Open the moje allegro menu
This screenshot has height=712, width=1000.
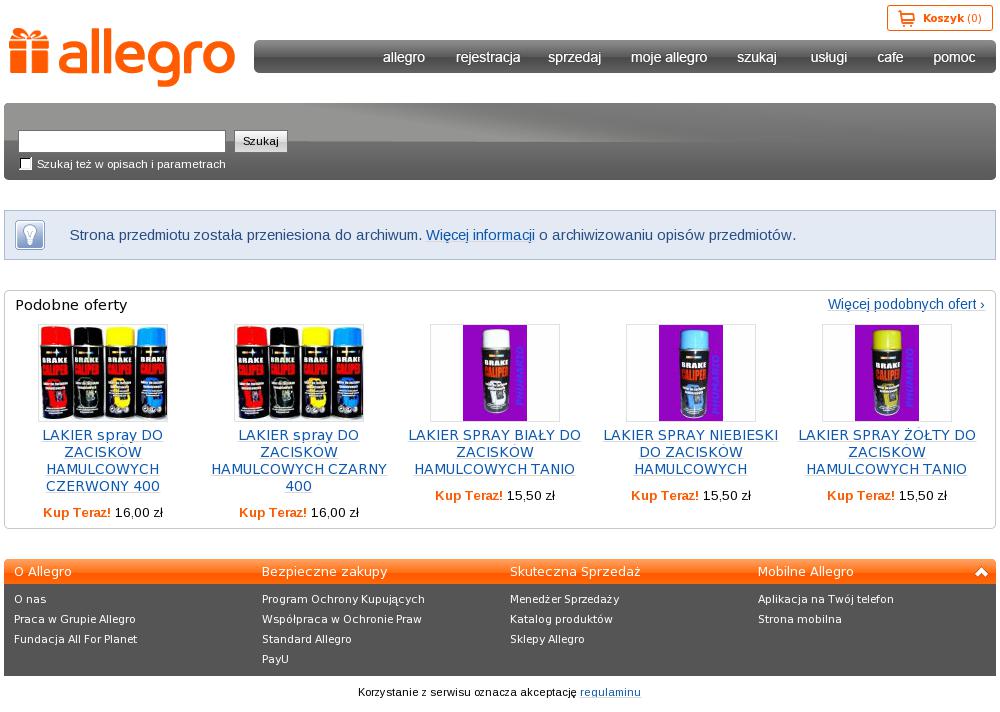click(669, 57)
